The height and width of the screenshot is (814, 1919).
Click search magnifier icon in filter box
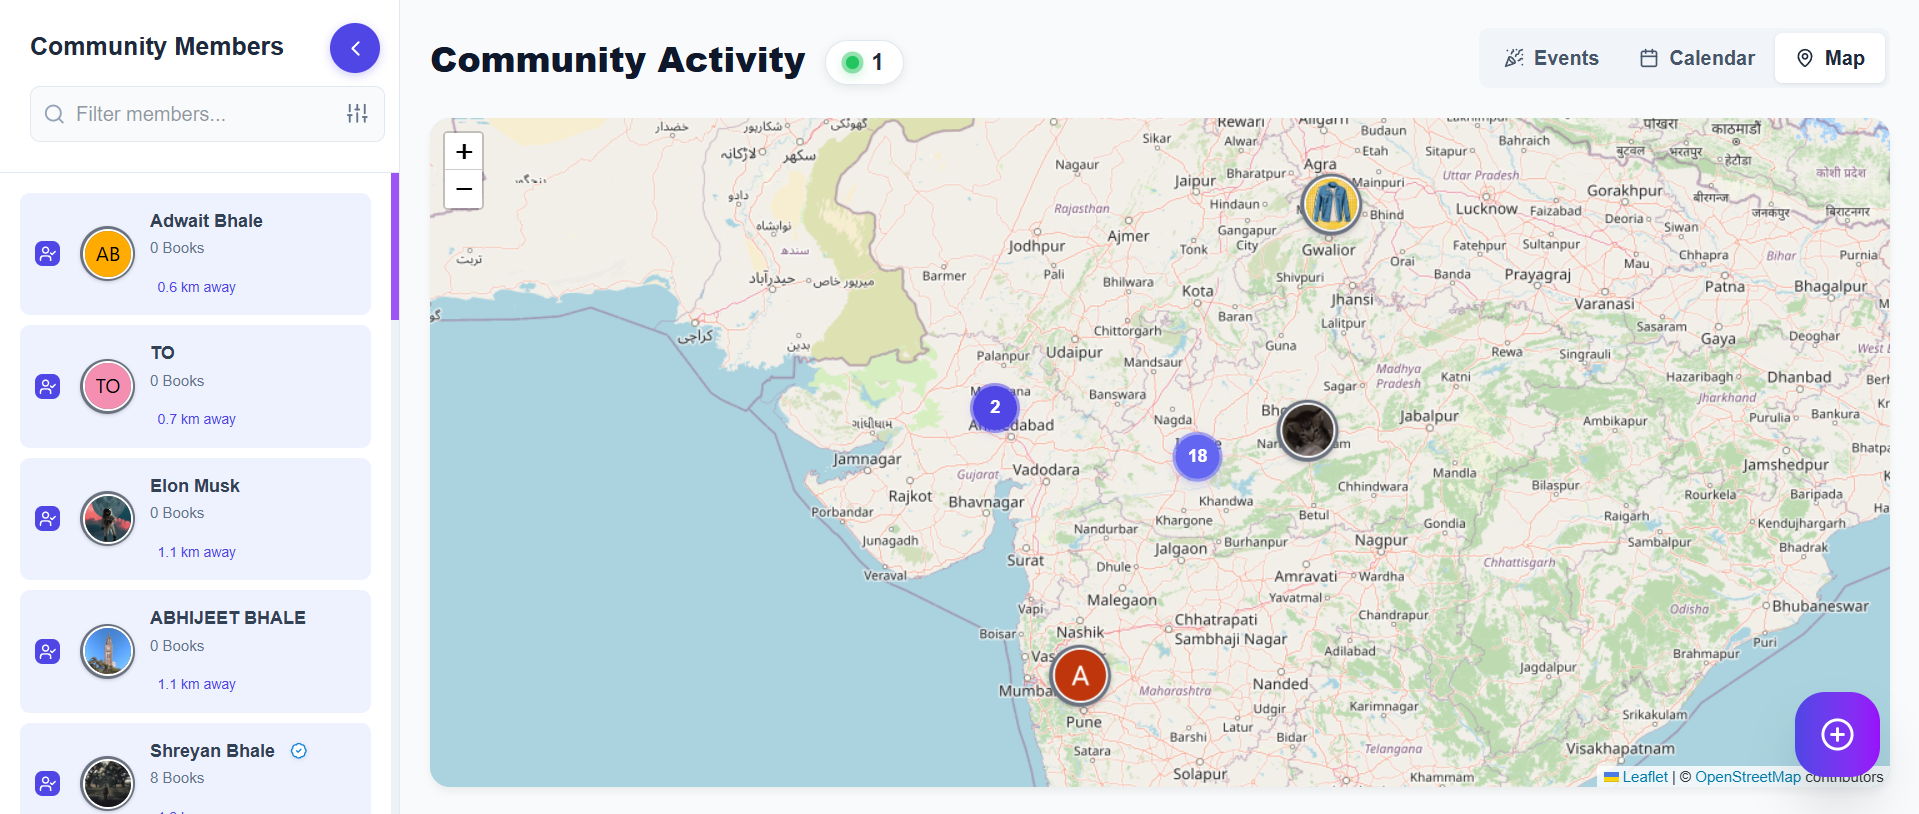54,114
